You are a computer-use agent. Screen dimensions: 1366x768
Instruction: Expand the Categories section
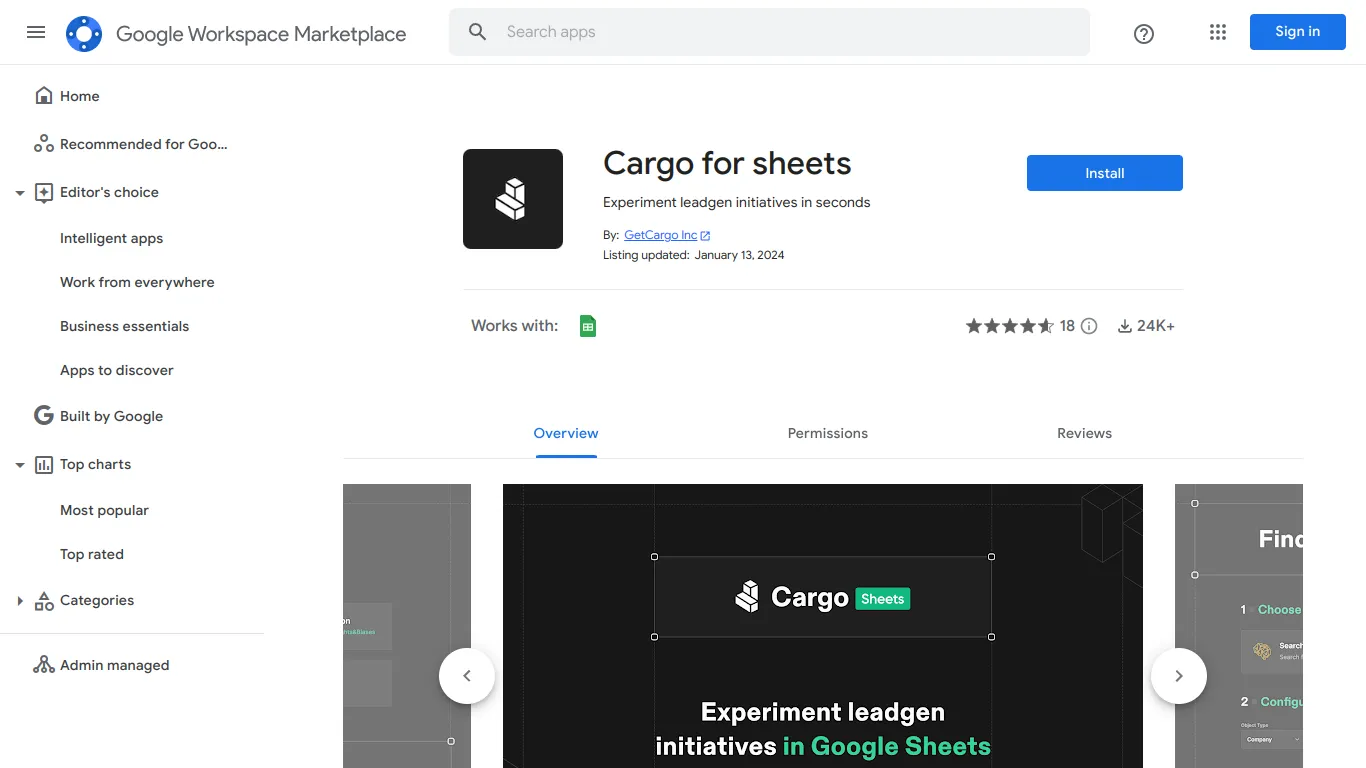pyautogui.click(x=20, y=601)
